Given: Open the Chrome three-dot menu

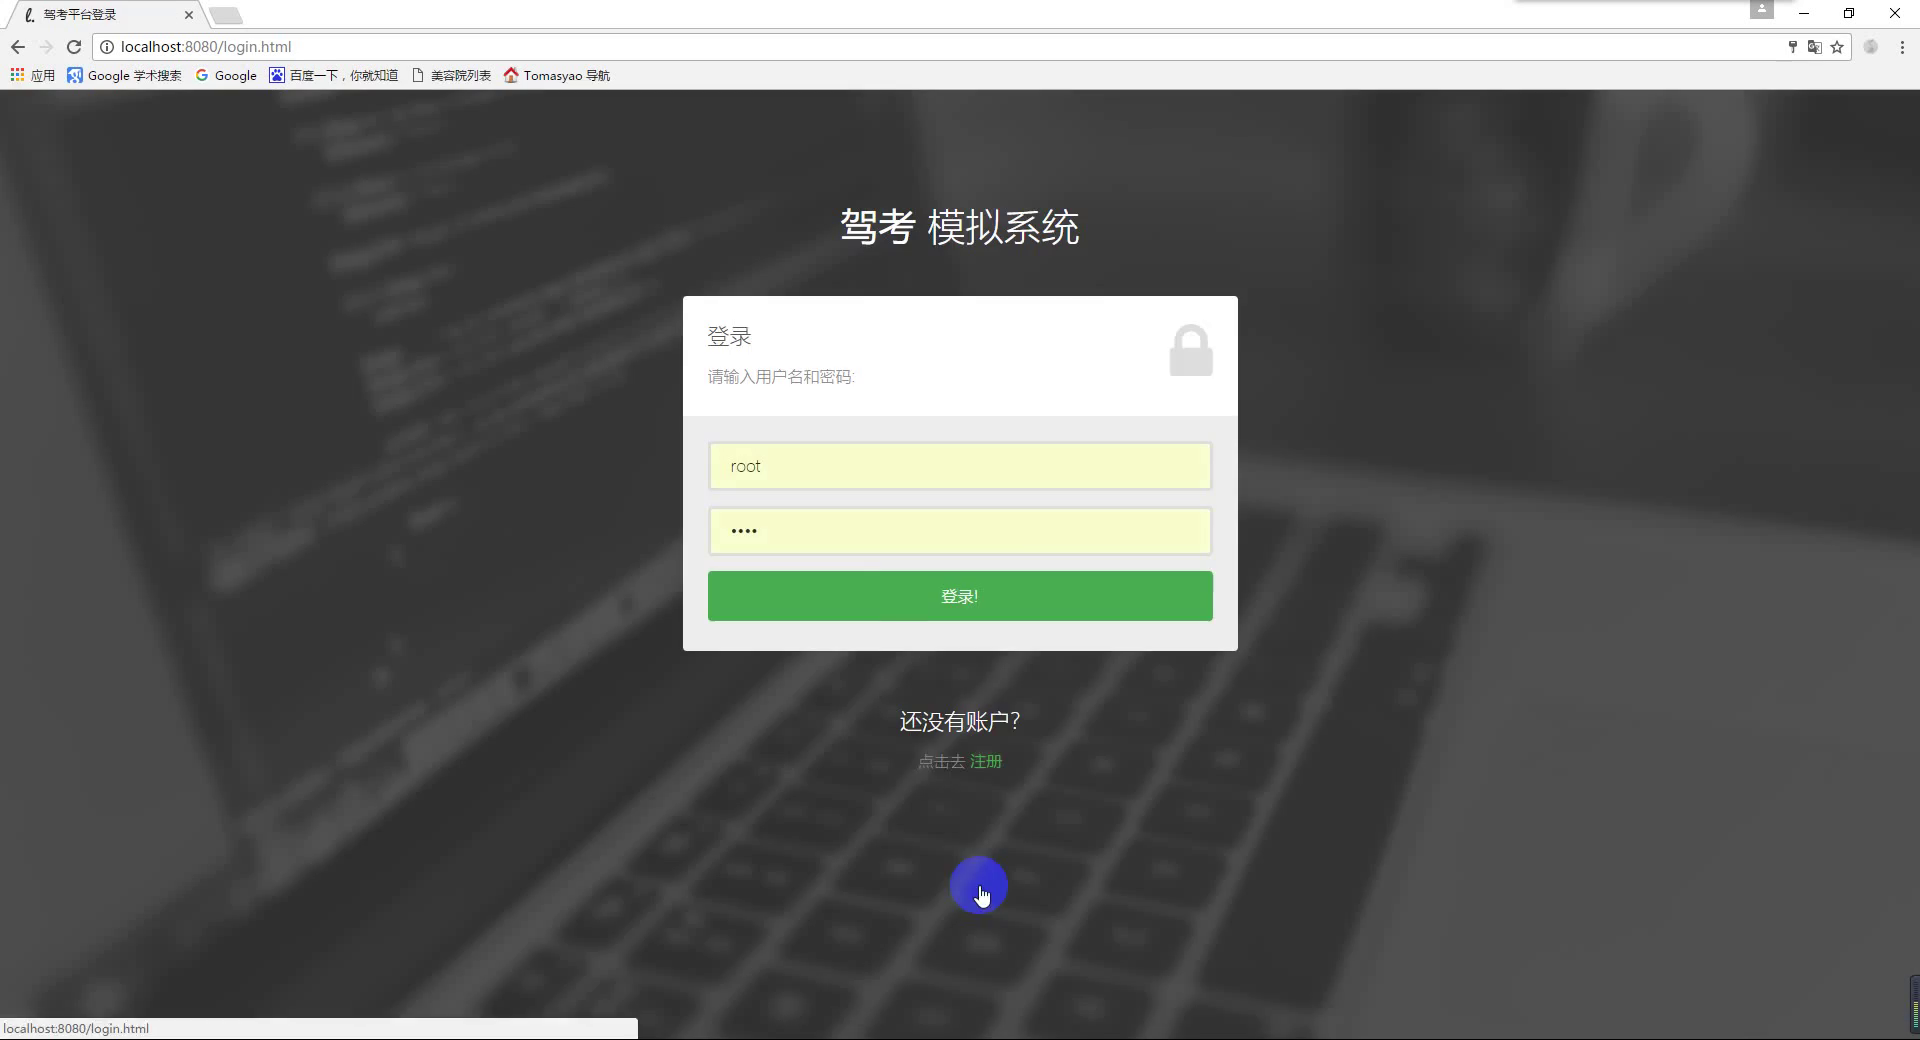Looking at the screenshot, I should point(1901,47).
